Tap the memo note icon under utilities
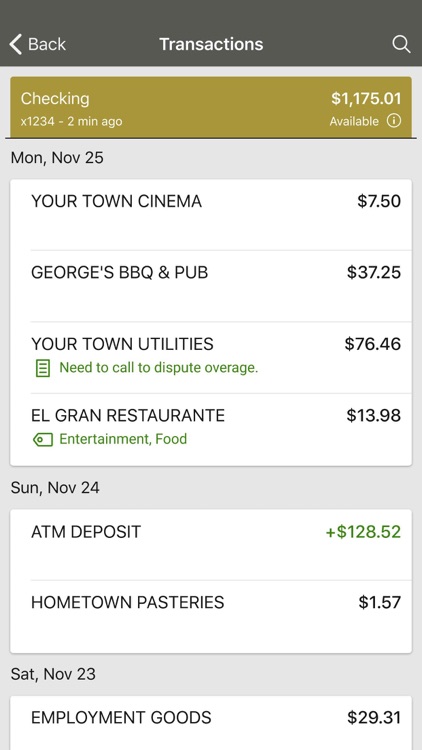 coord(43,368)
